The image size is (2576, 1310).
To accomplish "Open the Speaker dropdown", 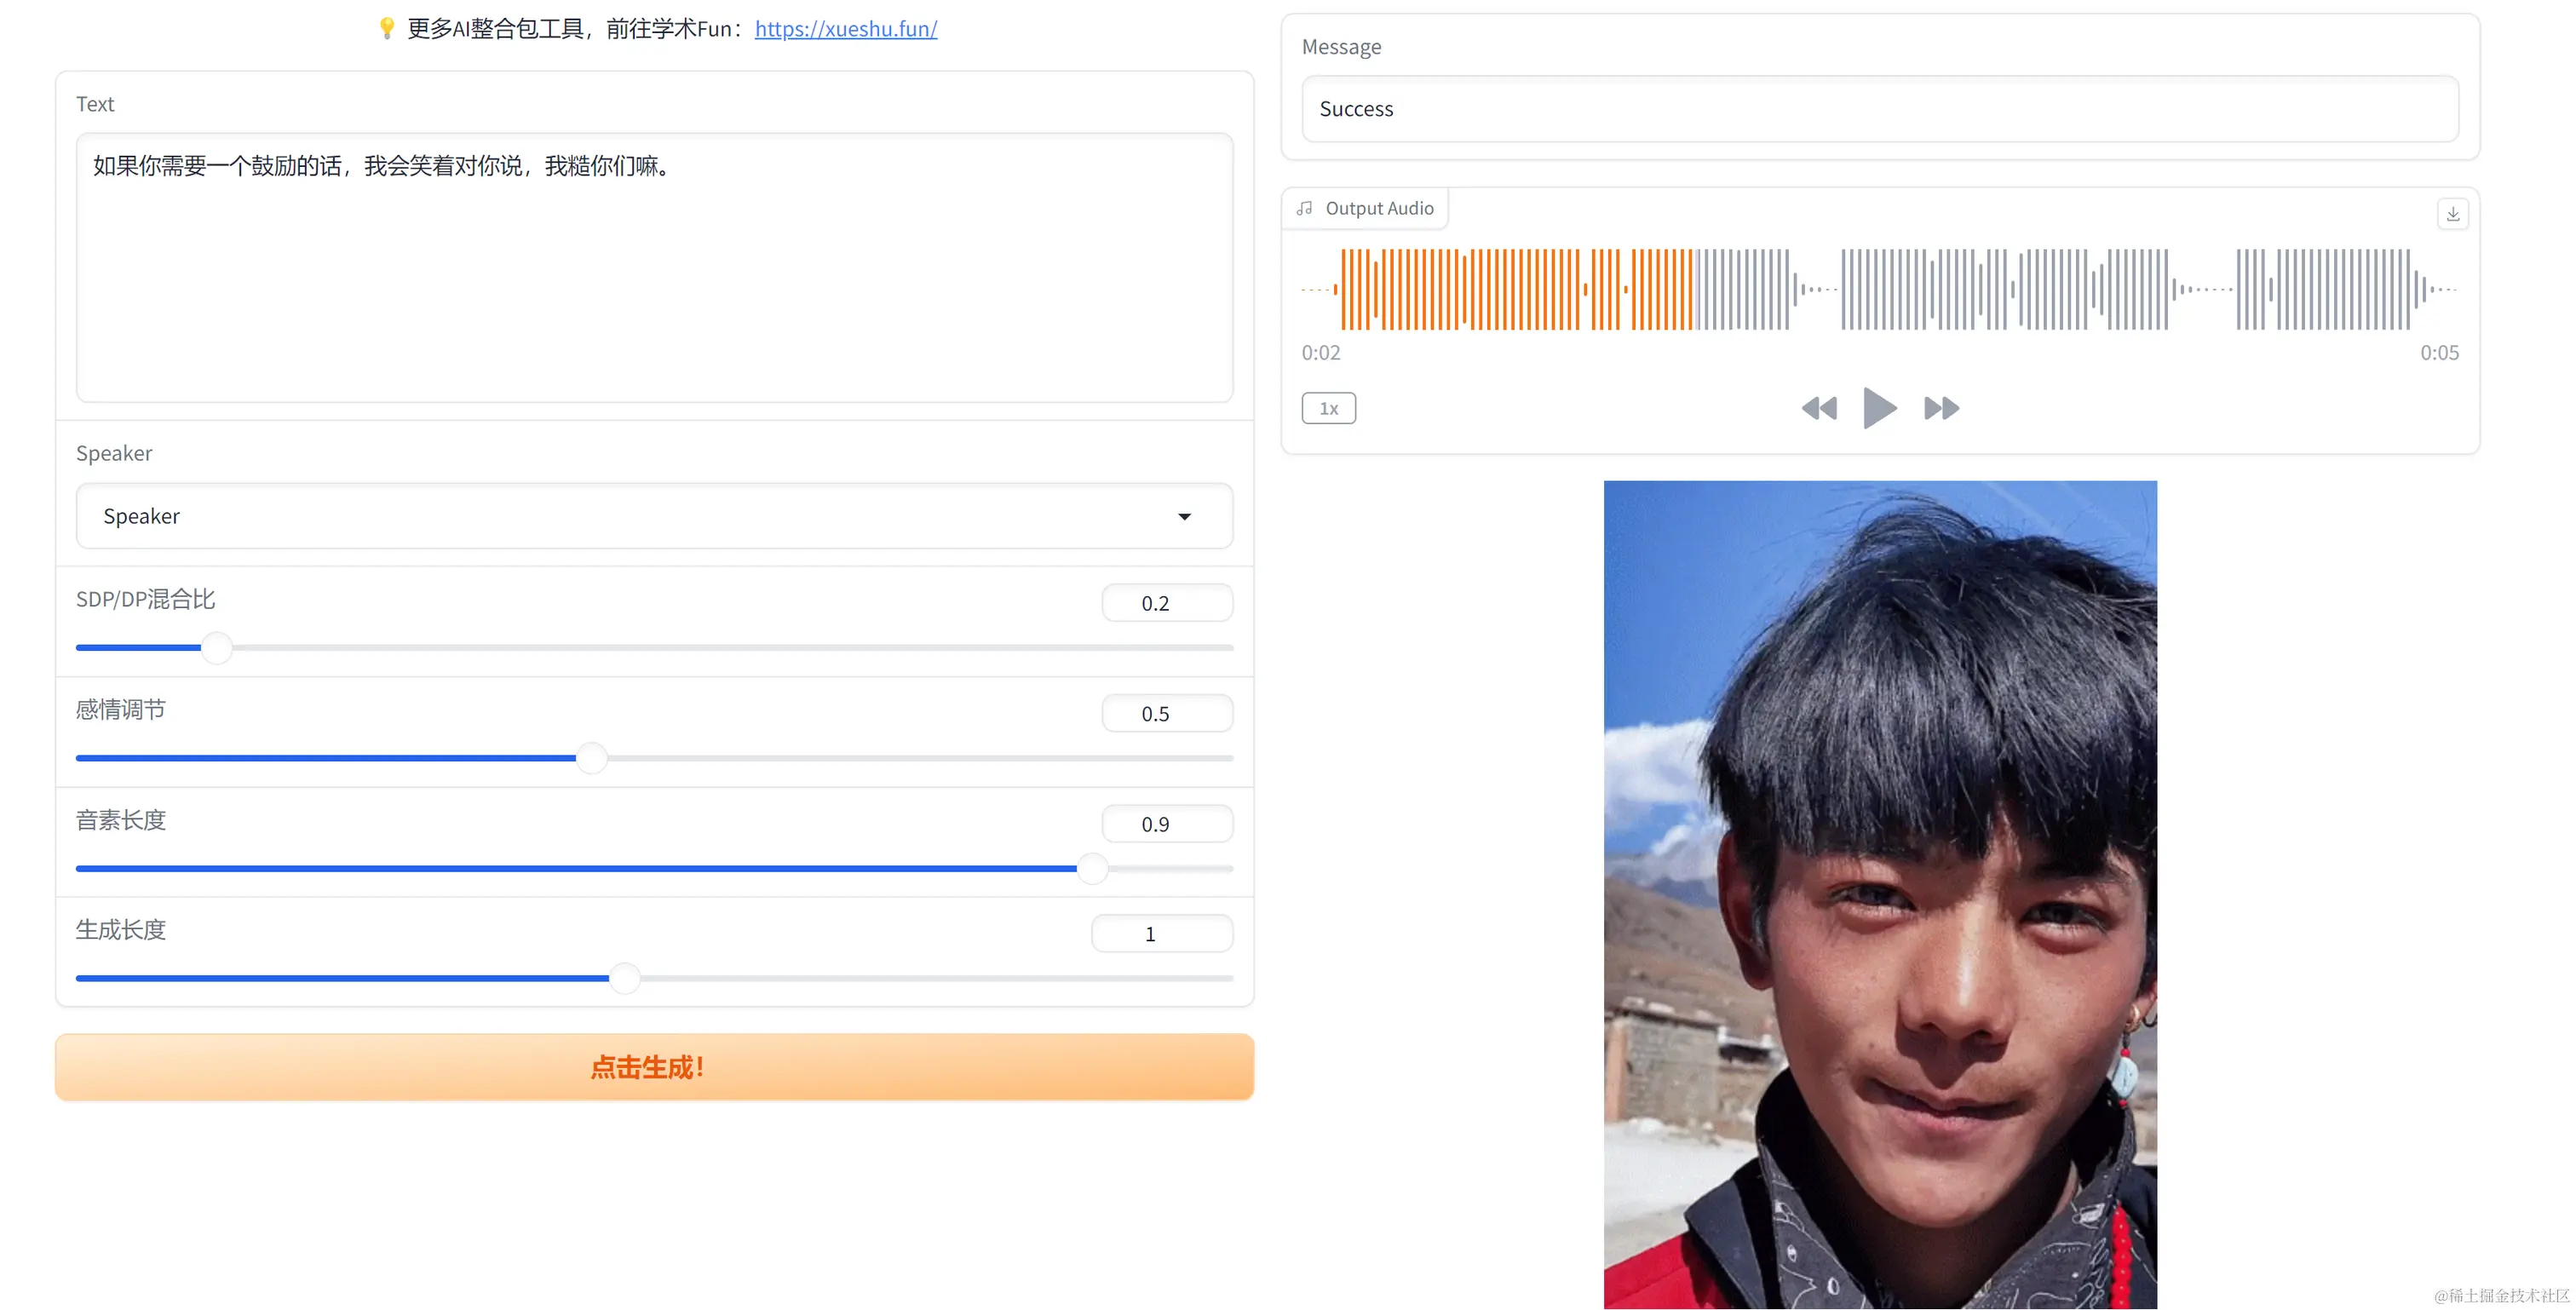I will pos(654,516).
